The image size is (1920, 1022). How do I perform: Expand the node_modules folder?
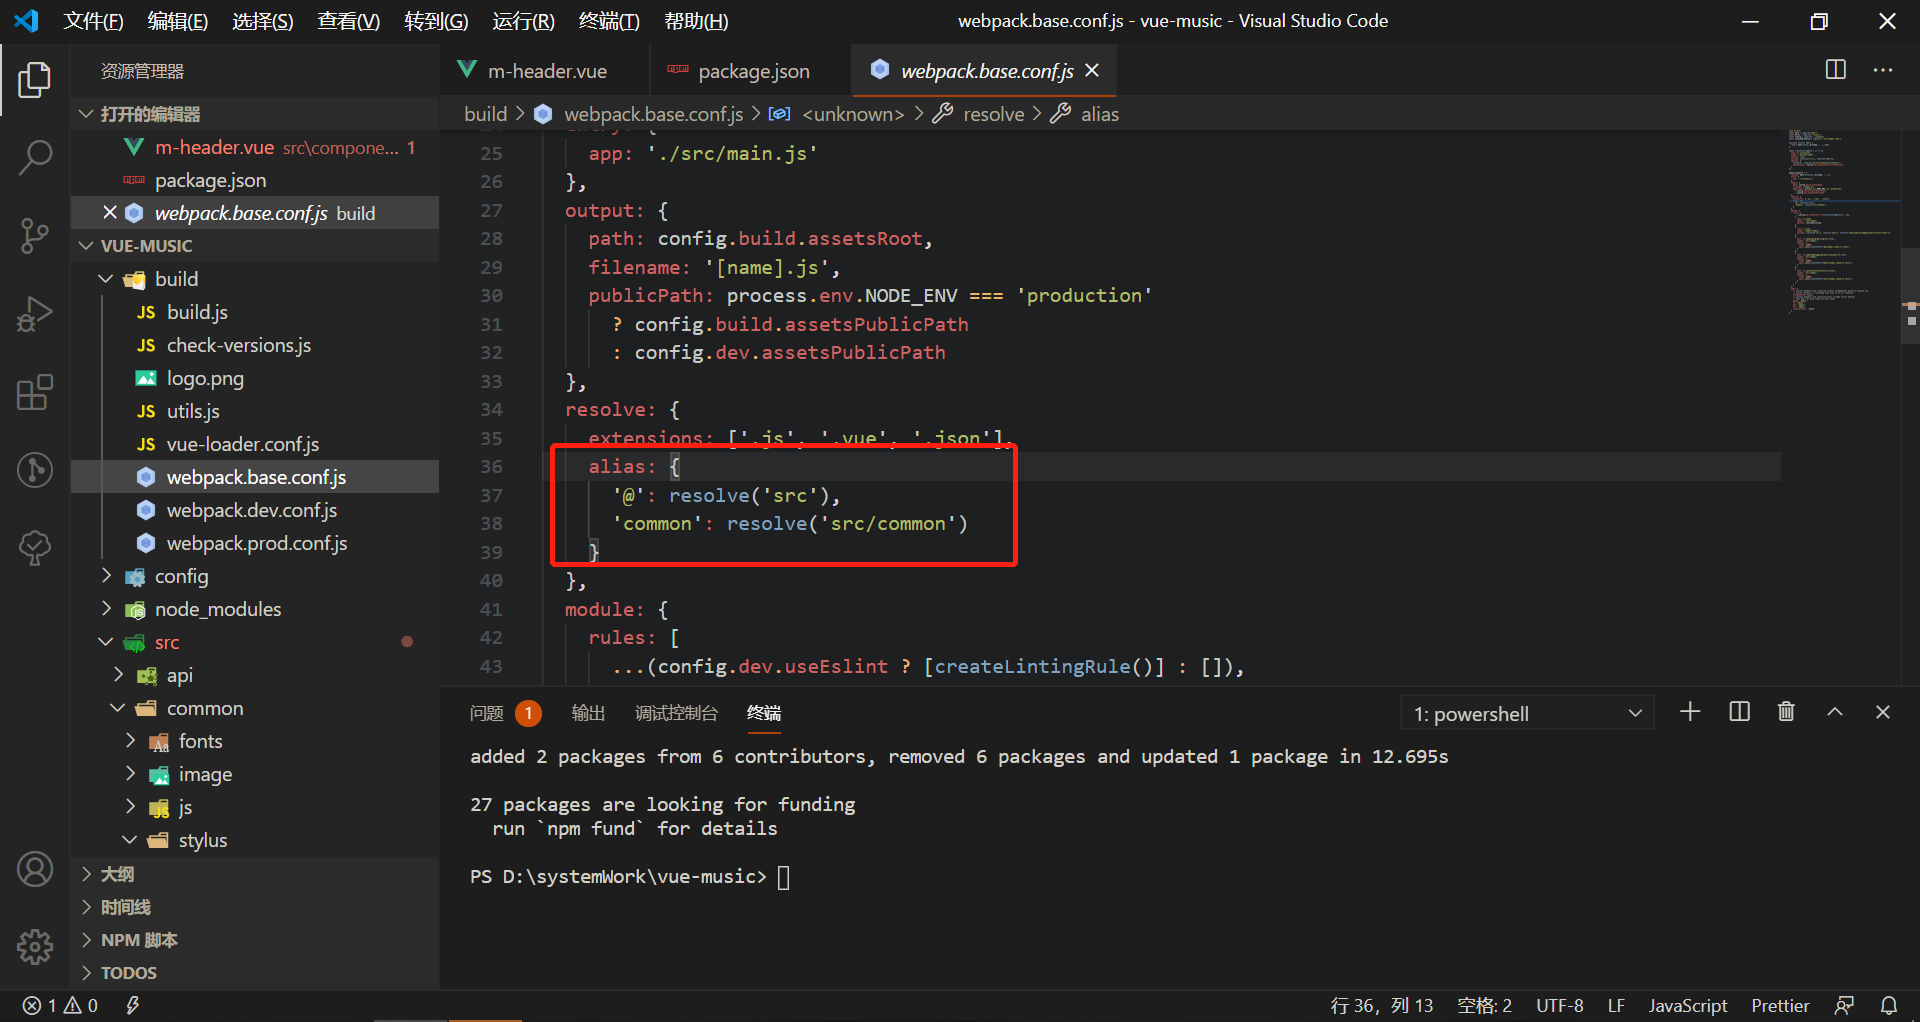[x=106, y=609]
